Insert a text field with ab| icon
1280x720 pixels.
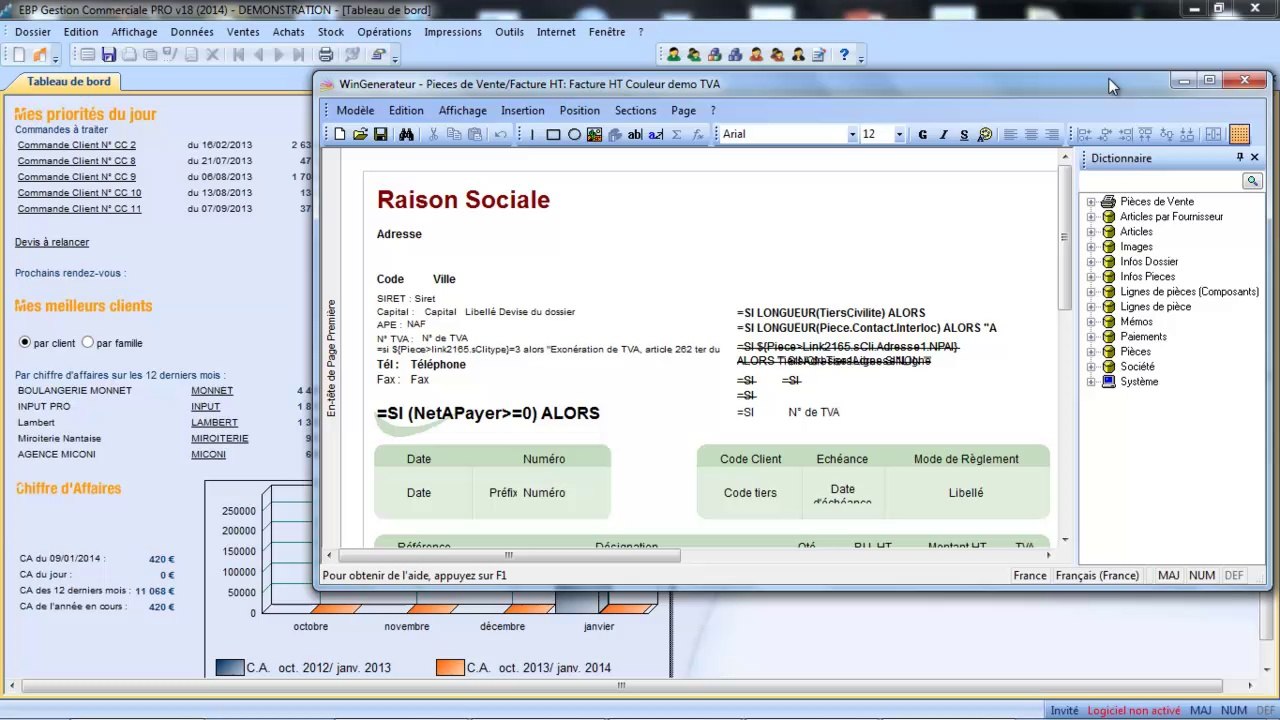[x=635, y=134]
